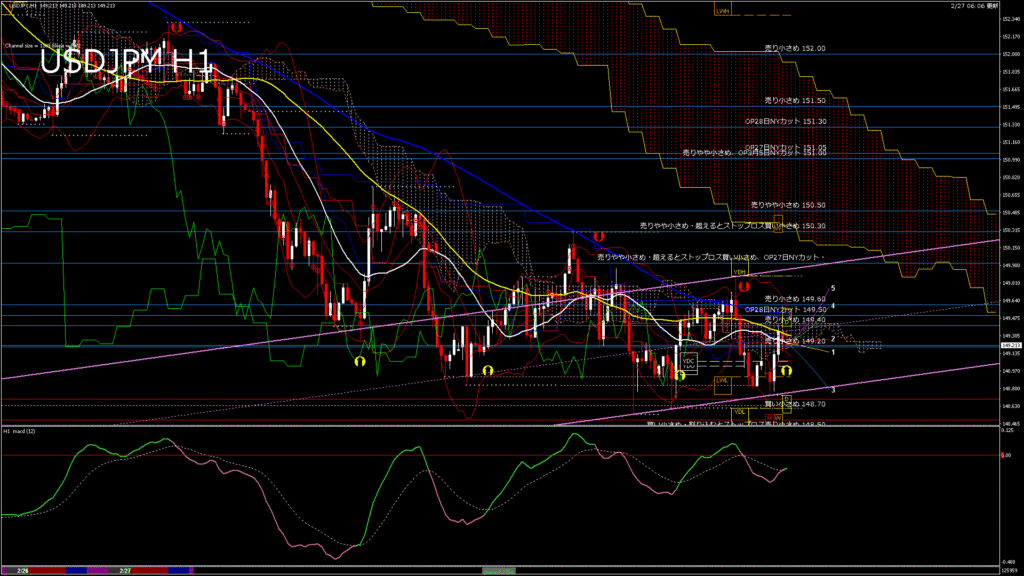Click the red arrow marker below YDM label
Viewport: 1024px width, 576px height.
[744, 285]
